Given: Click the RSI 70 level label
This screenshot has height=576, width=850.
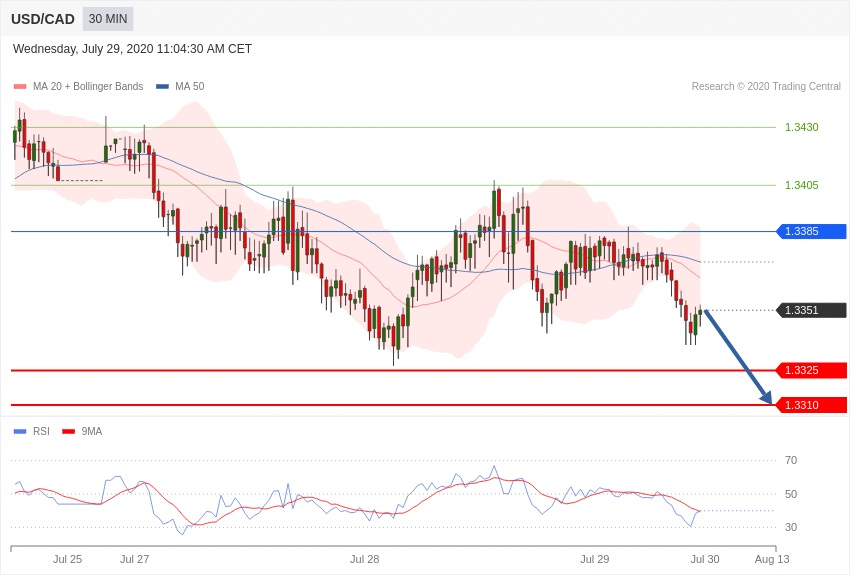Looking at the screenshot, I should (x=791, y=461).
